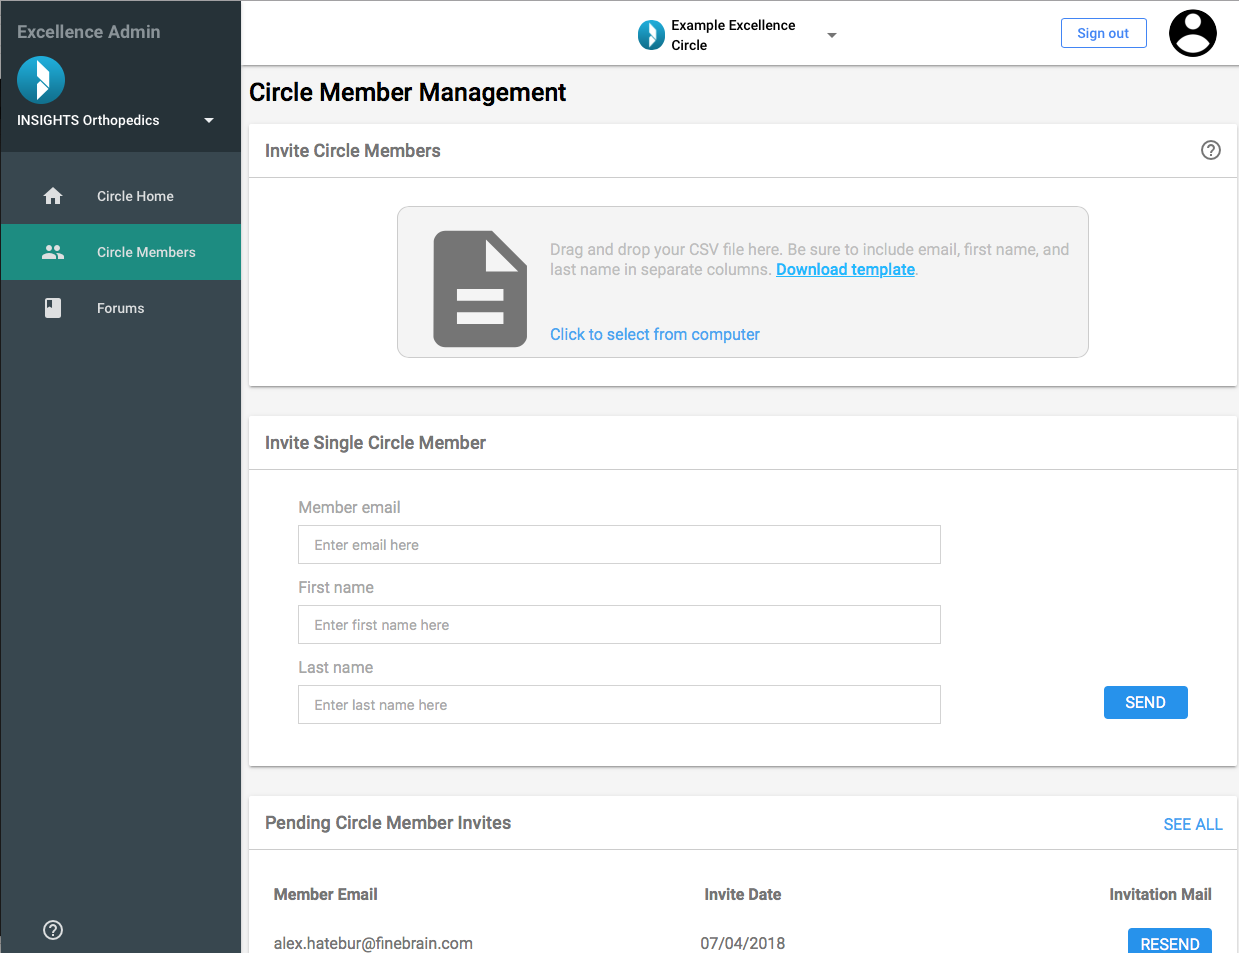Viewport: 1239px width, 953px height.
Task: Click the SEND button
Action: click(x=1145, y=702)
